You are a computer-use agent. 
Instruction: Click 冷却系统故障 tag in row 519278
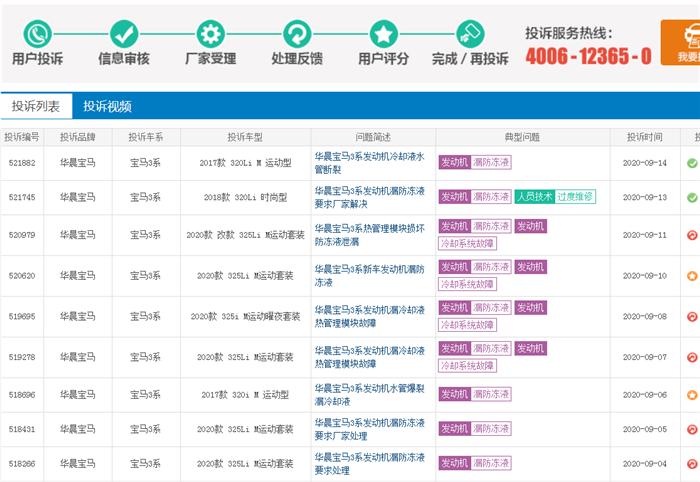(x=467, y=366)
